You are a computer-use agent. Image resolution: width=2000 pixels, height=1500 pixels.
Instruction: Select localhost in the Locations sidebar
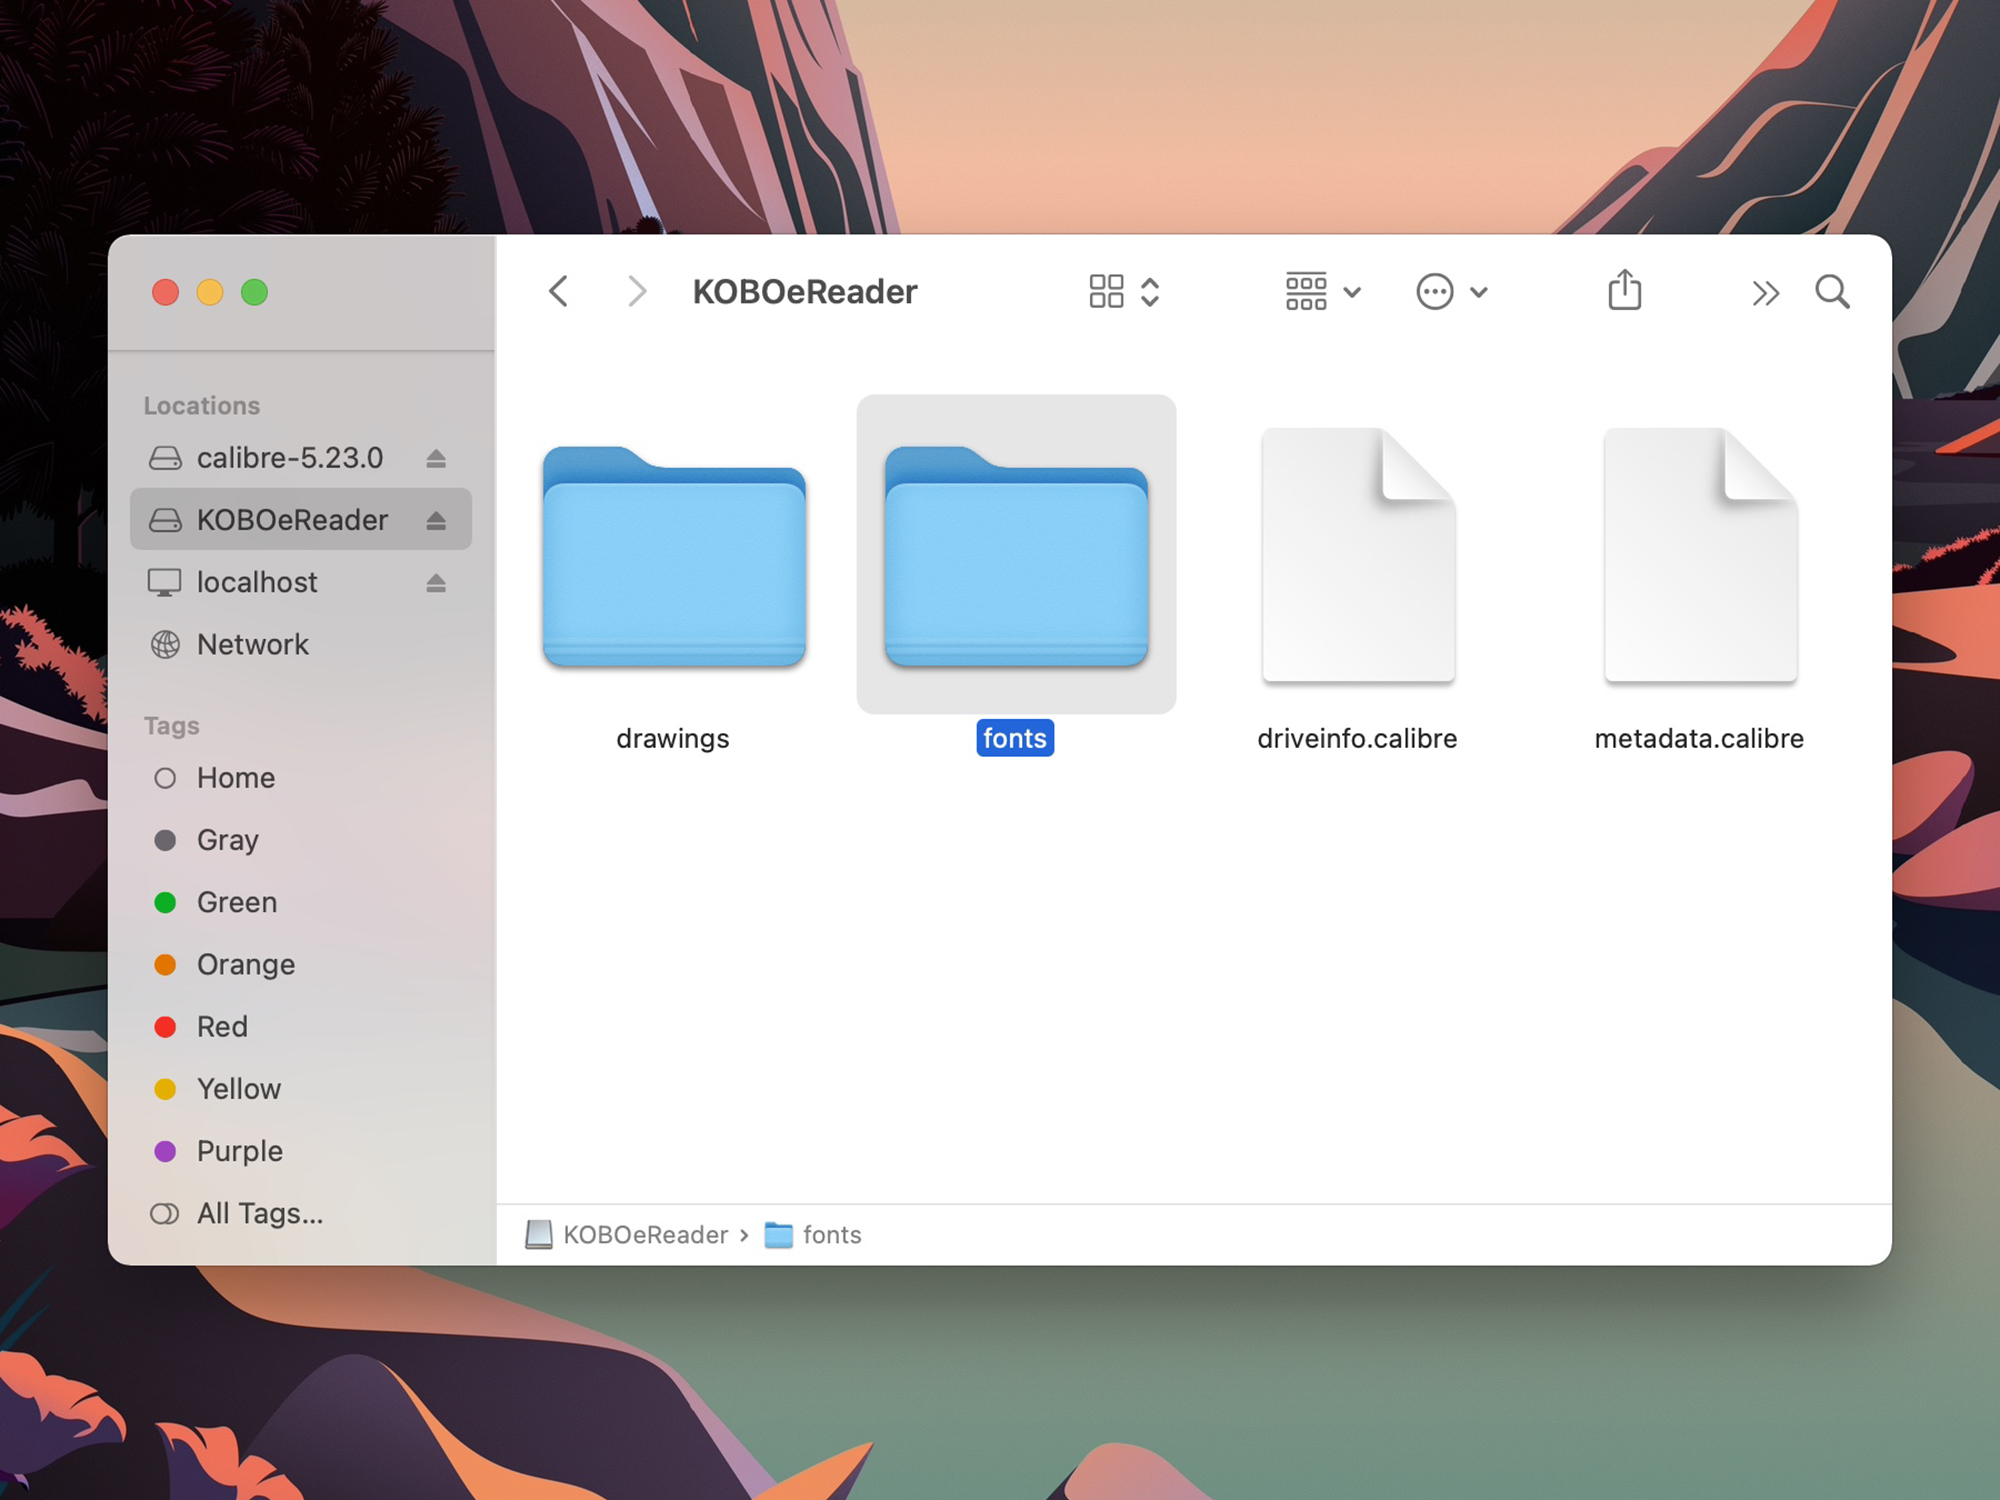coord(257,582)
